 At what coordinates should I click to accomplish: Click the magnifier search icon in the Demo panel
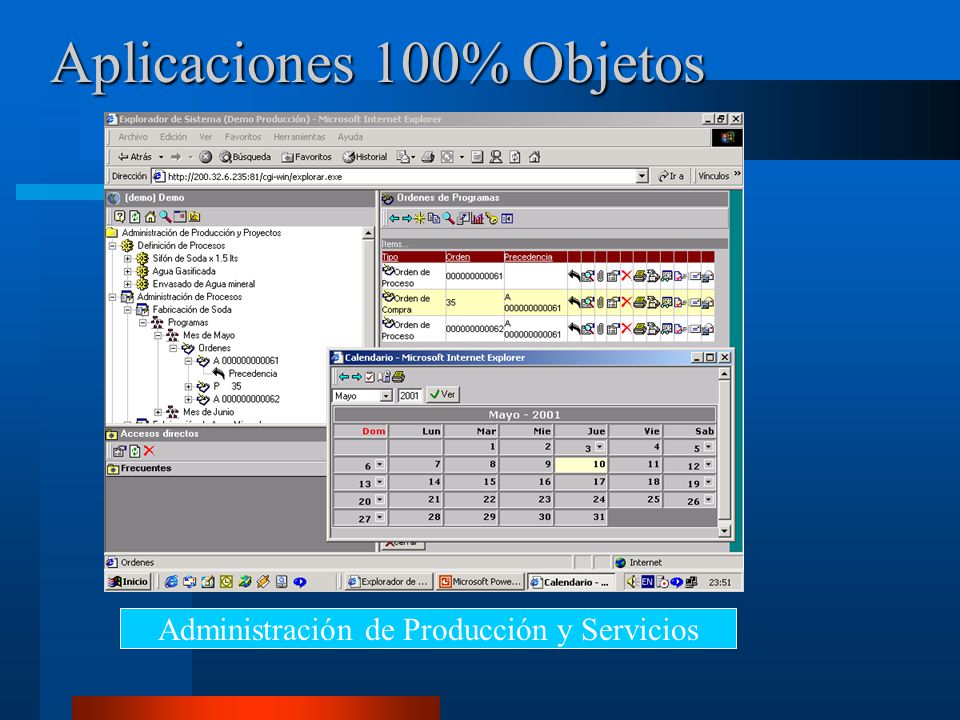pos(165,216)
